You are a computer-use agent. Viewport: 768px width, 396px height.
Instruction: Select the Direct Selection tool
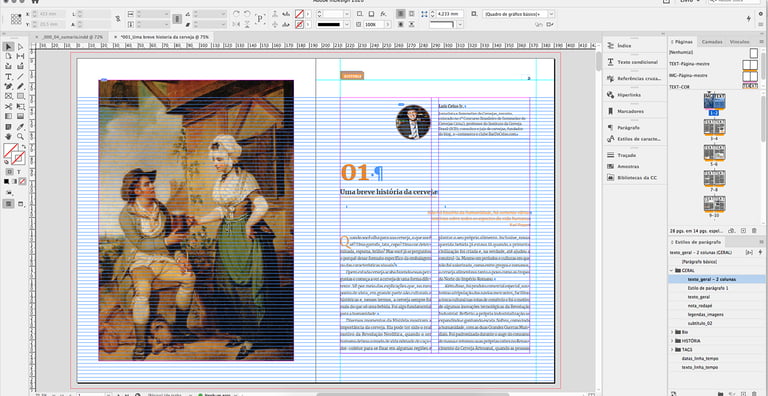21,47
